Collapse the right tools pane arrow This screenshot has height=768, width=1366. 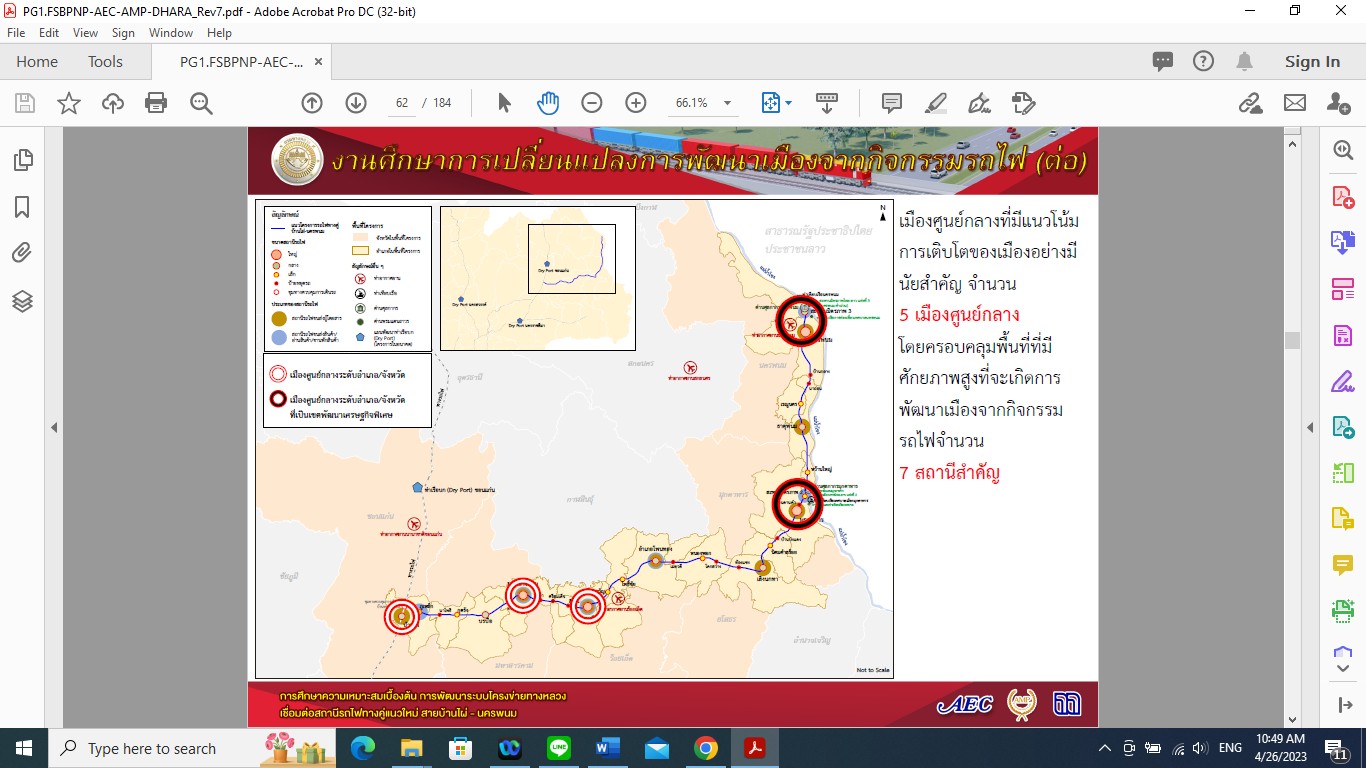[x=1310, y=428]
